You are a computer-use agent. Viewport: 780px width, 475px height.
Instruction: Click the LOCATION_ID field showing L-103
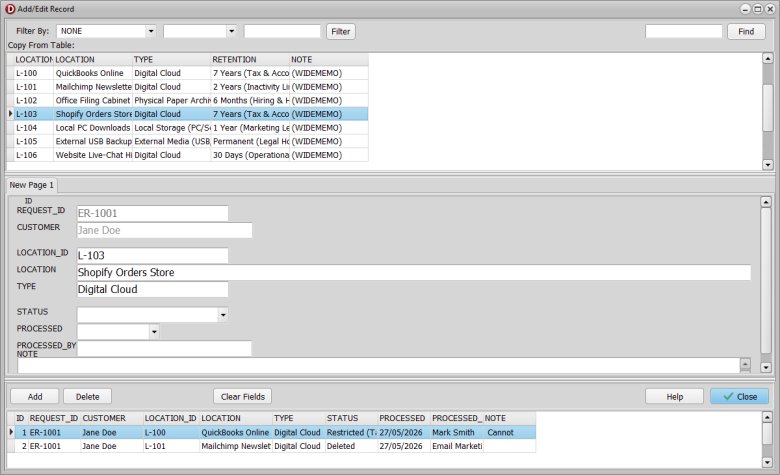(x=153, y=256)
